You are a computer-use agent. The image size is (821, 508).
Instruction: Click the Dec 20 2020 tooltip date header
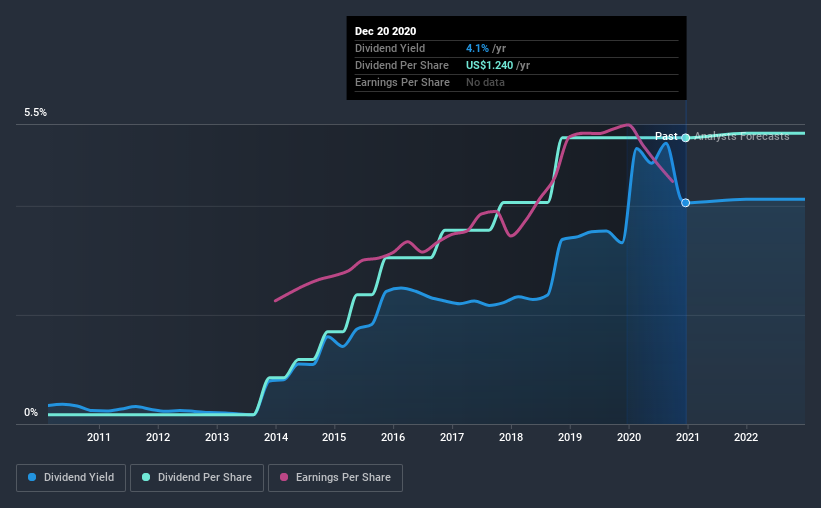point(385,31)
